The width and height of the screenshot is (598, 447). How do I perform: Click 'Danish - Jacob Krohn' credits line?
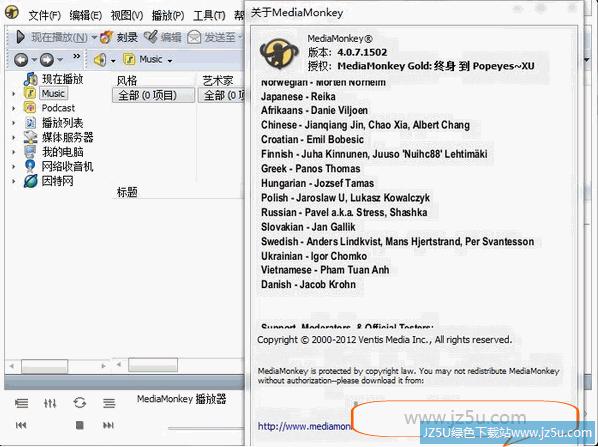[308, 285]
